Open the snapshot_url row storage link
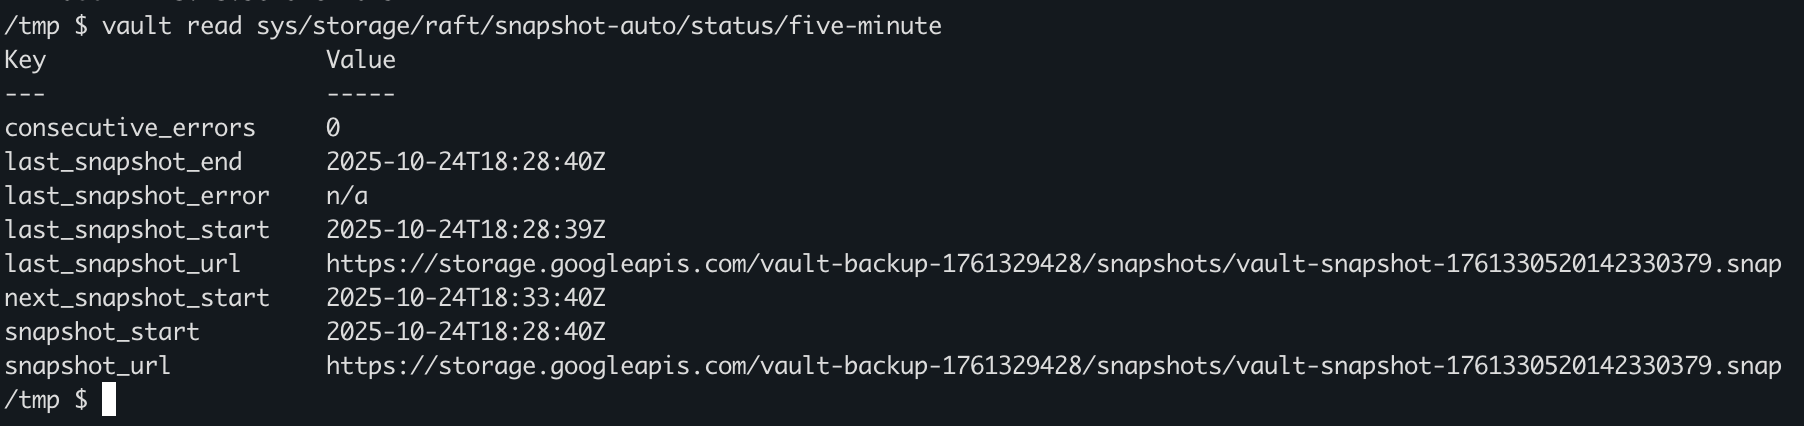 click(1053, 366)
